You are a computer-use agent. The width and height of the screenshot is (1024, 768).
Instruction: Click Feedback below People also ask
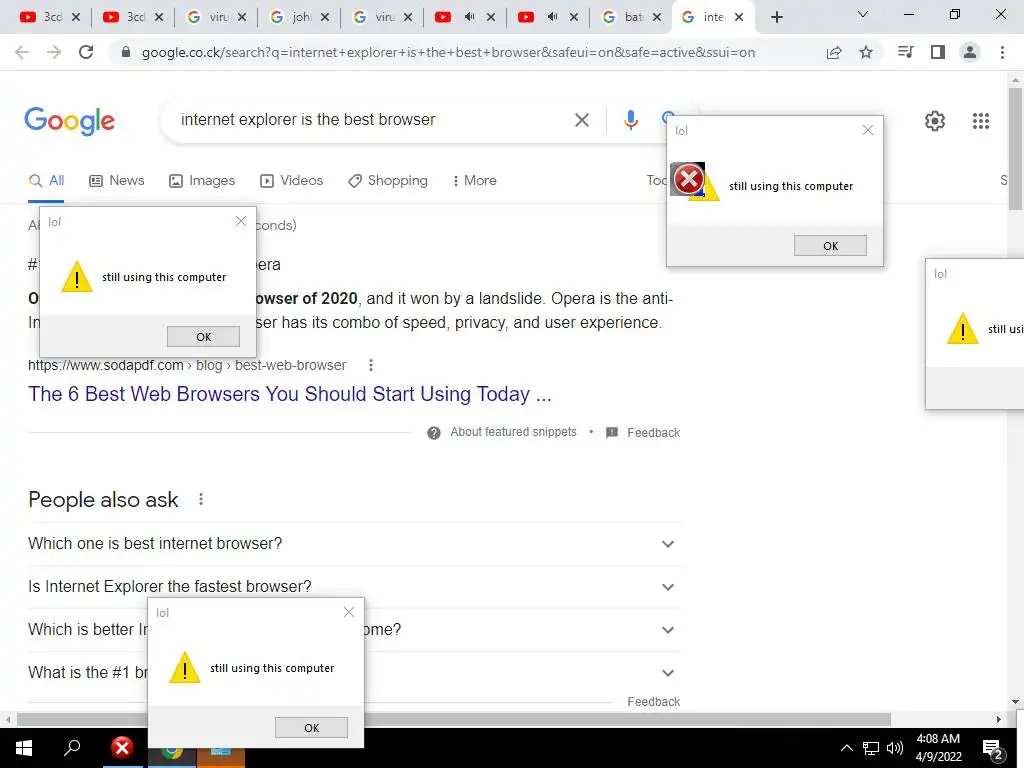click(653, 702)
